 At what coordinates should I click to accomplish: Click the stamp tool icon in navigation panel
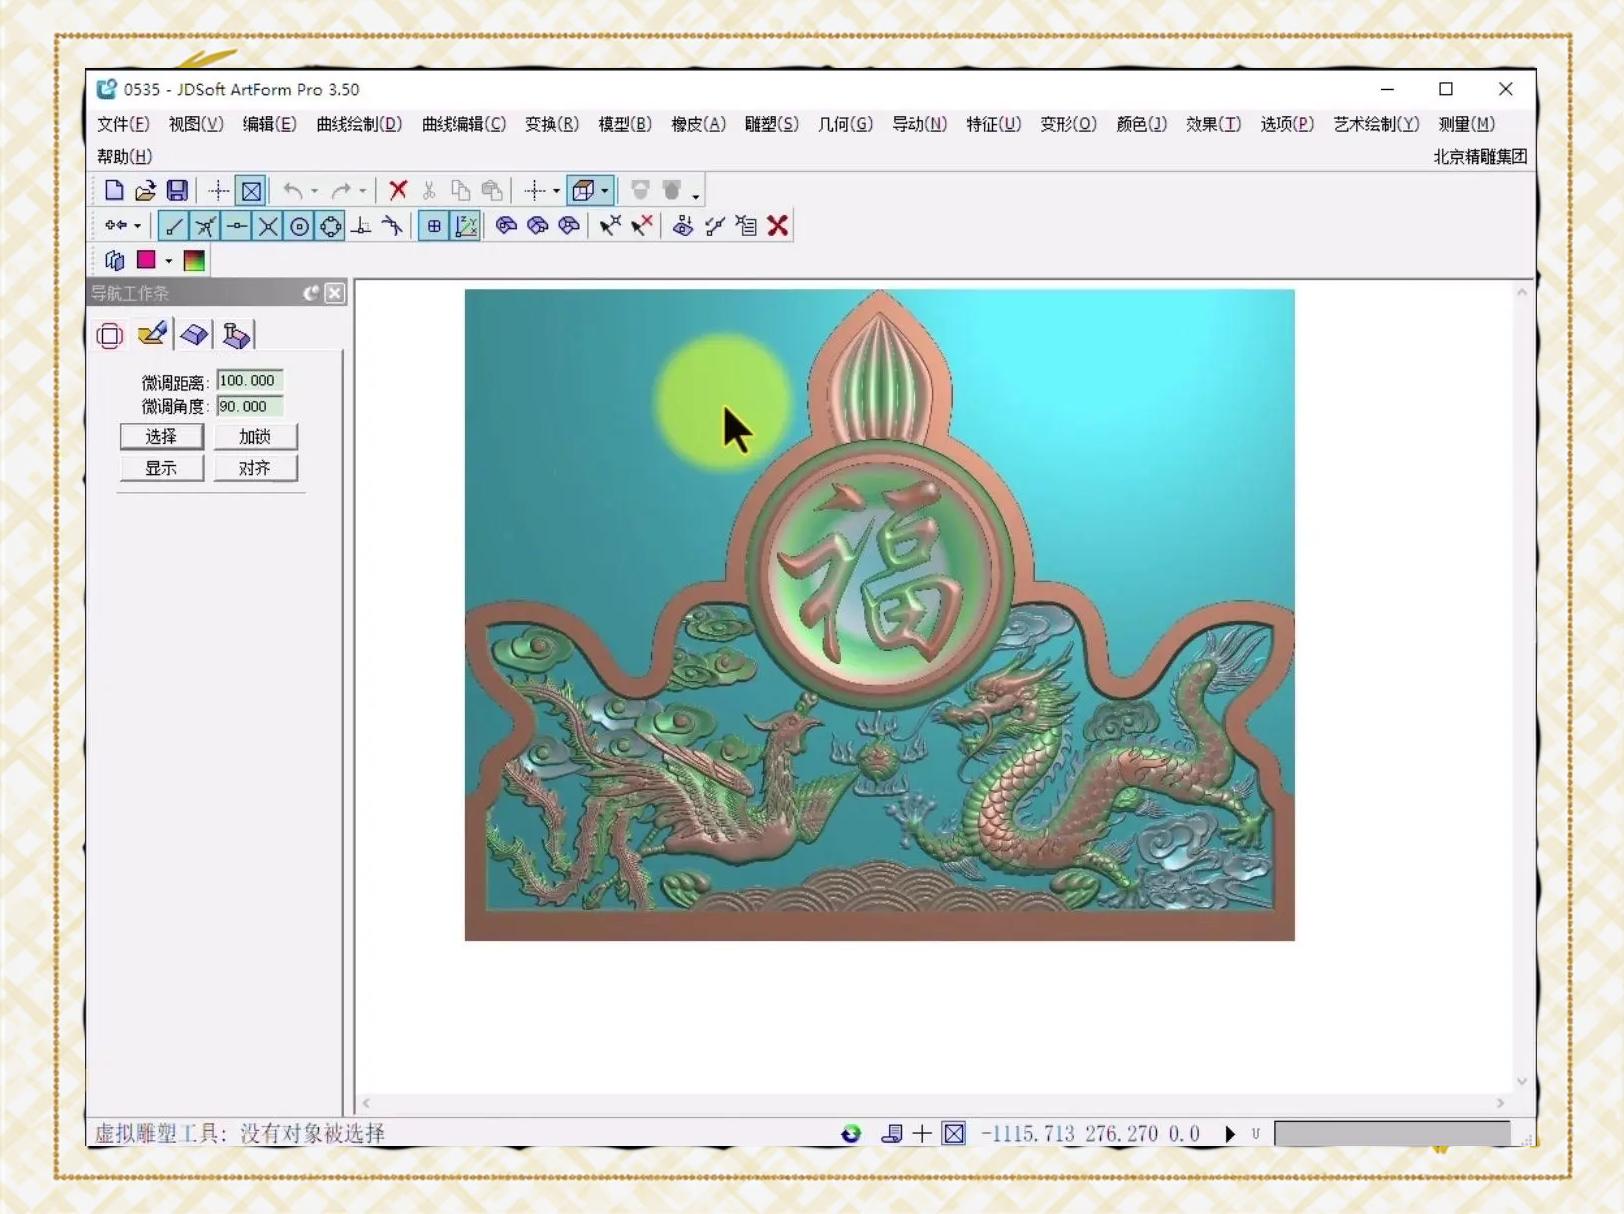[x=236, y=334]
